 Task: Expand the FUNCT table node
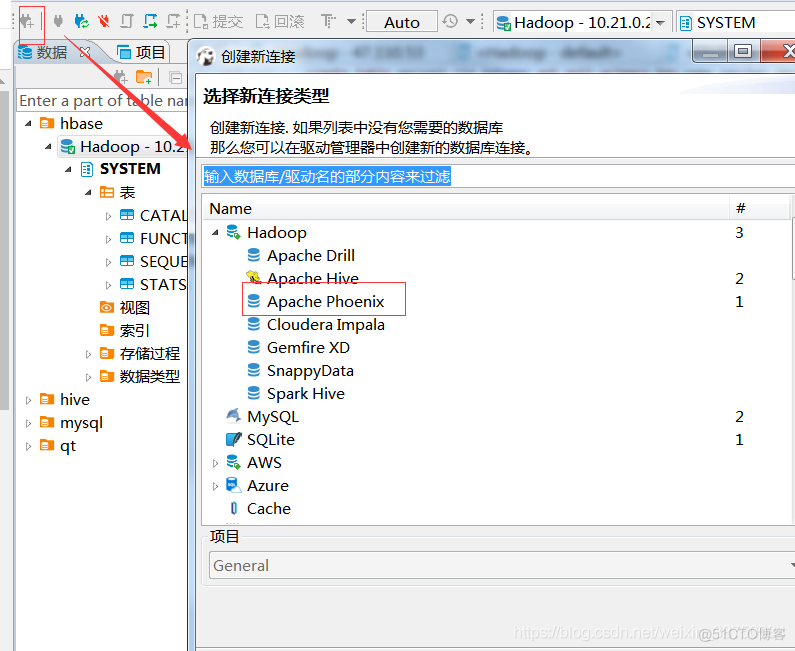coord(108,239)
